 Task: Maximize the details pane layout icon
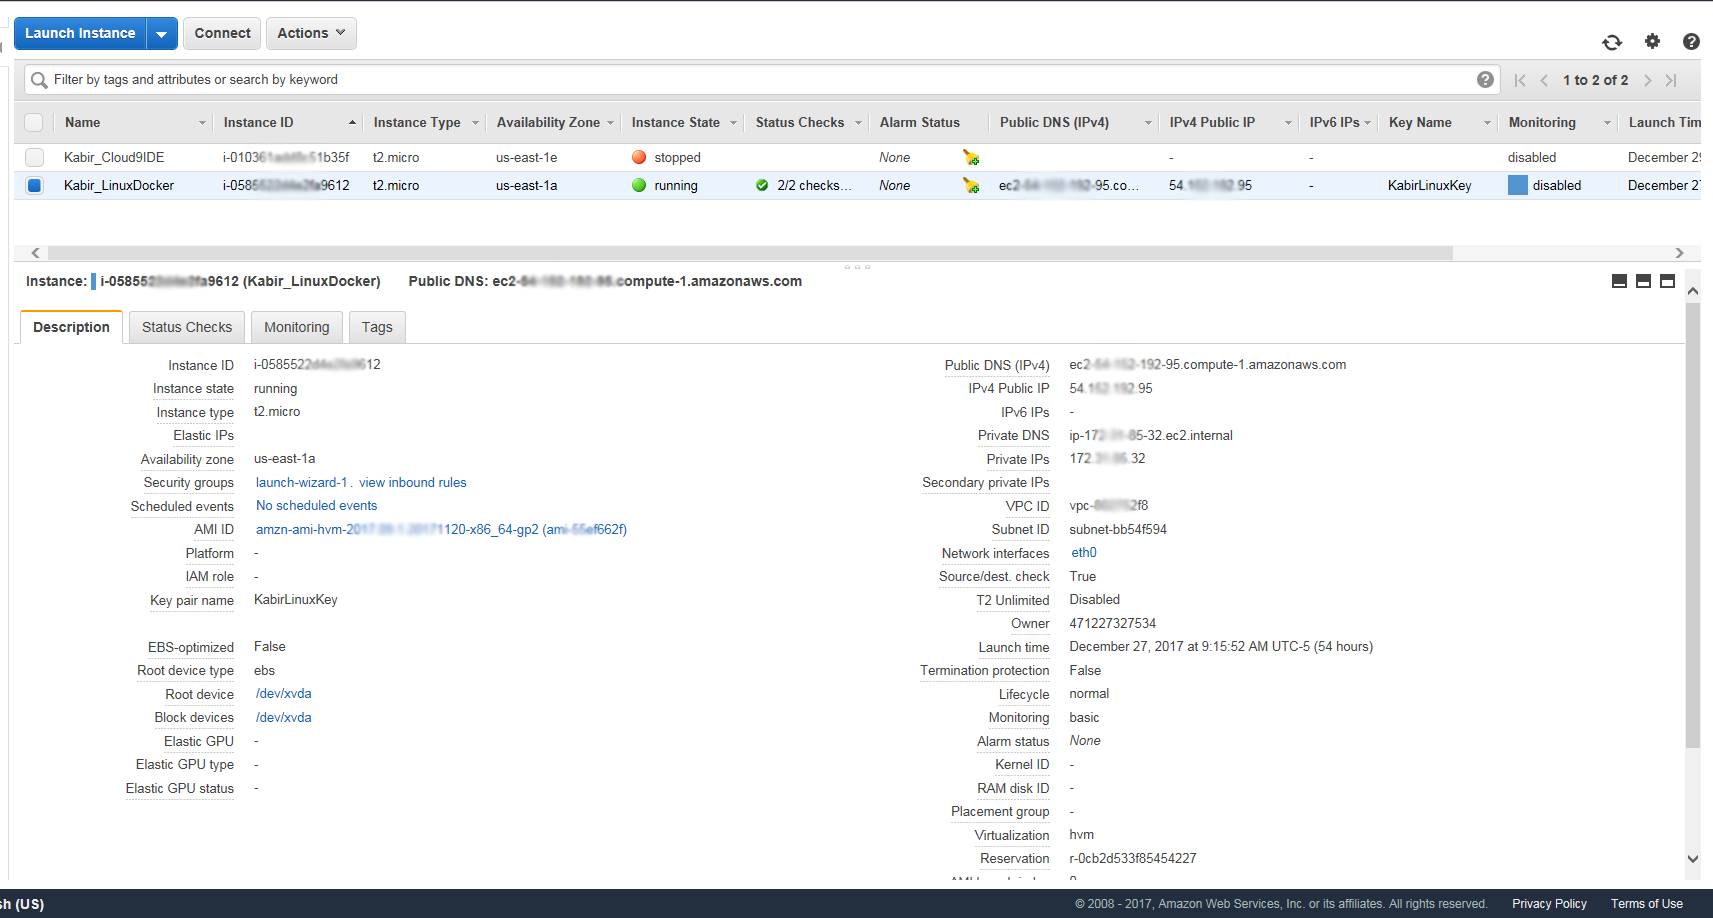pos(1667,281)
